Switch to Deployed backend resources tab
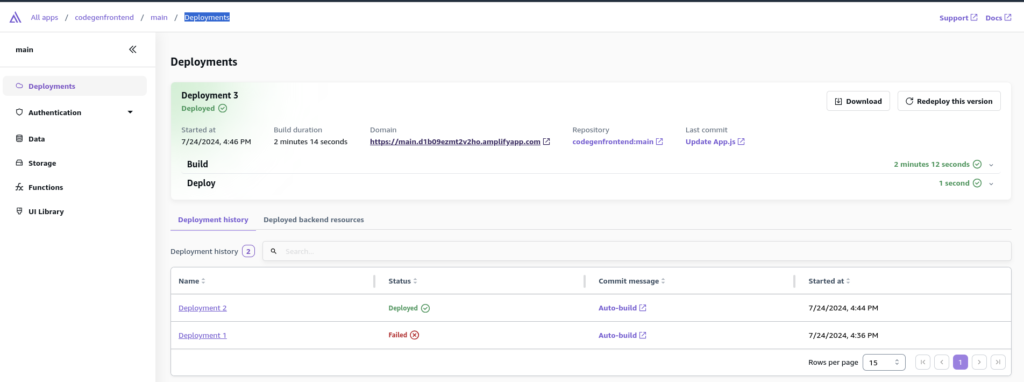The width and height of the screenshot is (1024, 382). 313,220
